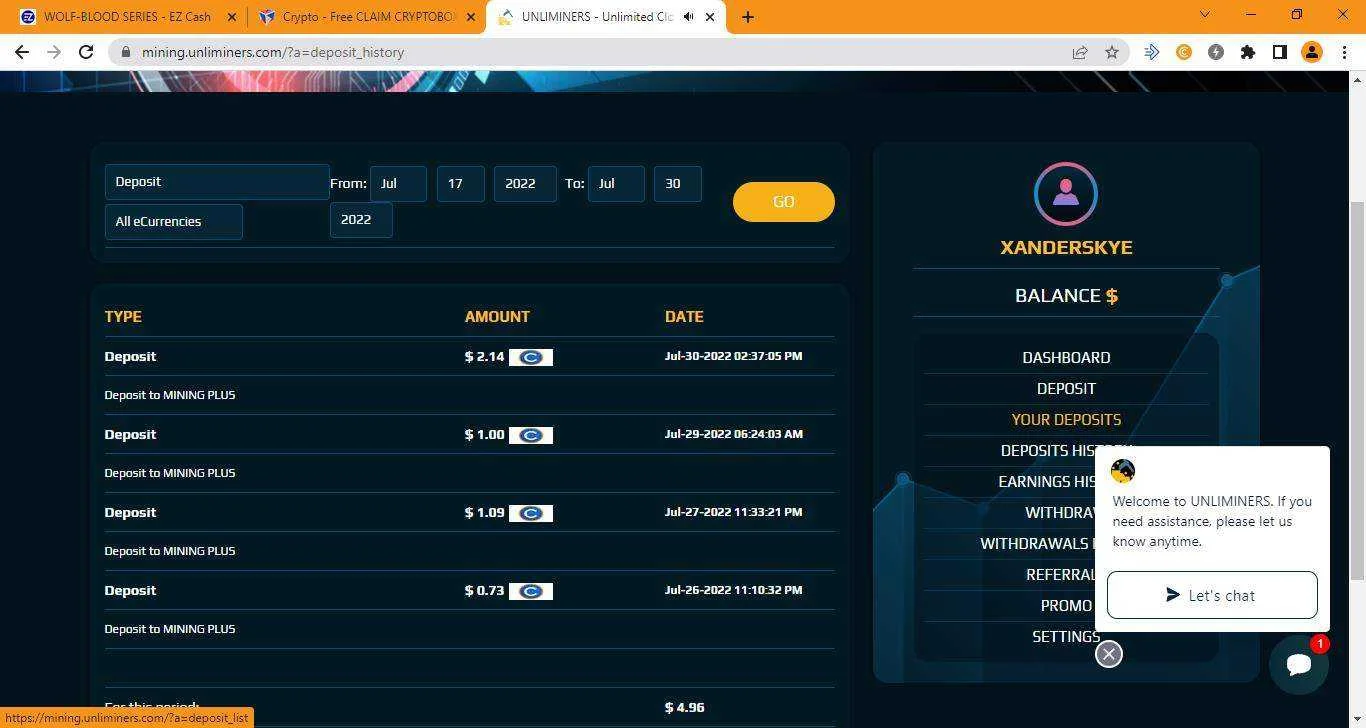View site security info lock icon
This screenshot has width=1366, height=728.
(x=124, y=52)
